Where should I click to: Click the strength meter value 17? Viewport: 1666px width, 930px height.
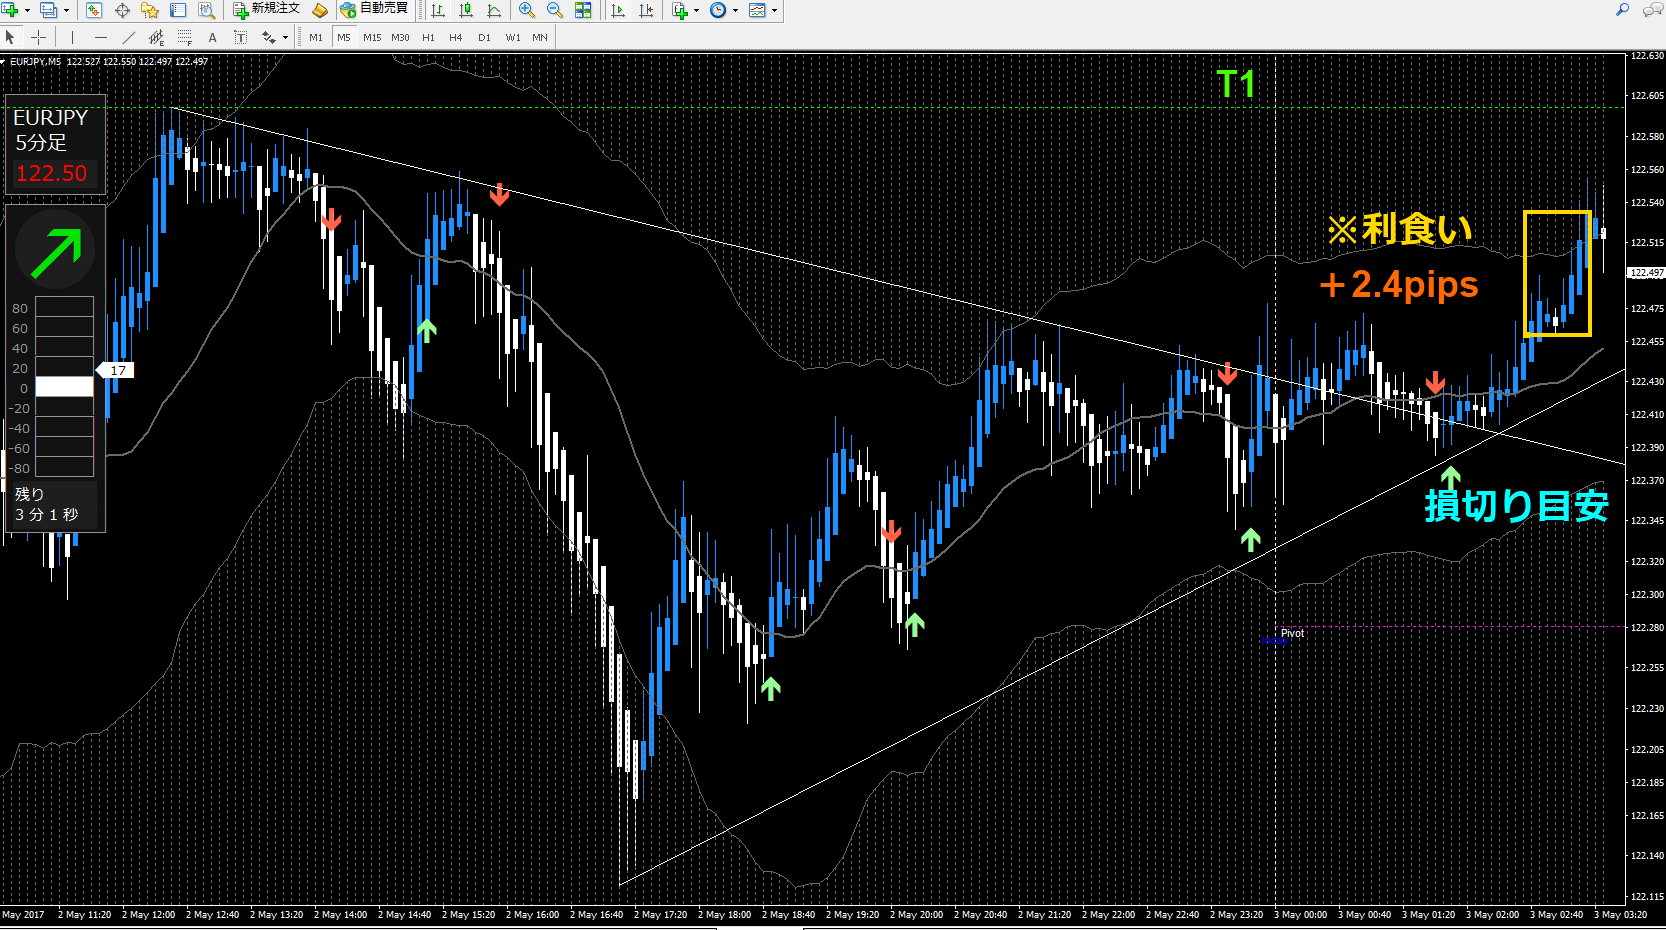point(118,370)
